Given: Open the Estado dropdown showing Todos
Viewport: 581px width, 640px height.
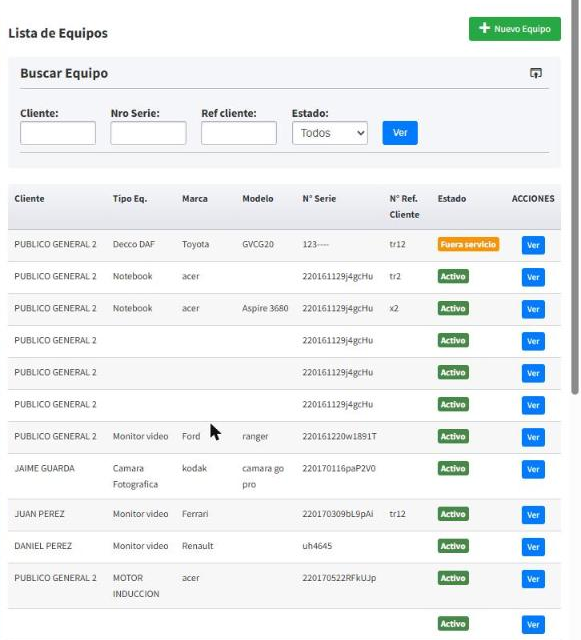Looking at the screenshot, I should point(330,133).
